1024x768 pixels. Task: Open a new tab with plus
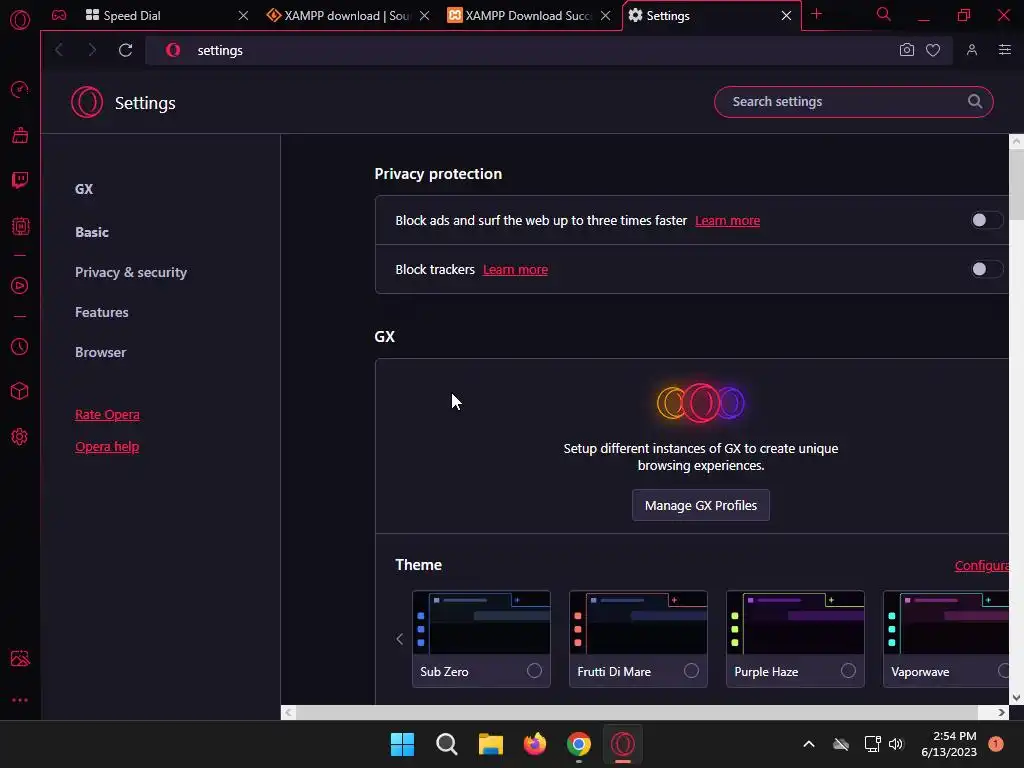(816, 14)
